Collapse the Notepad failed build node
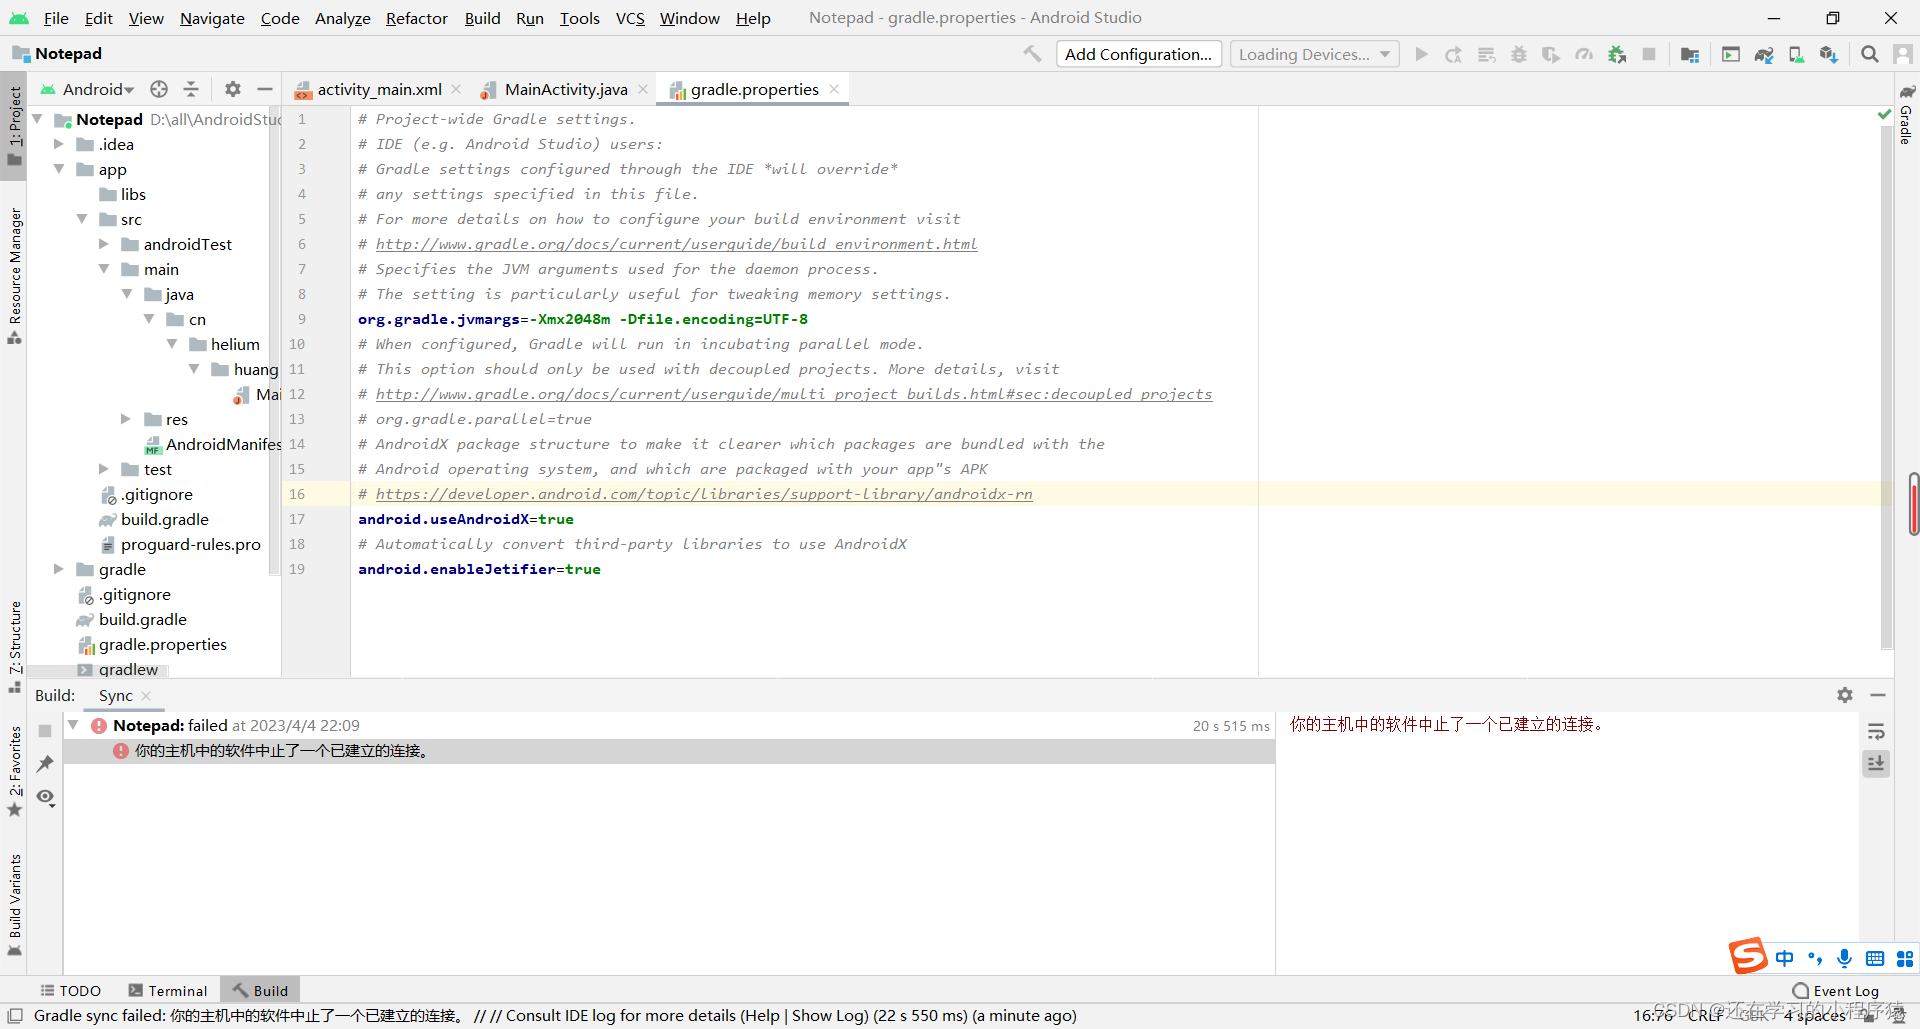Screen dimensions: 1920x1029 (x=73, y=725)
